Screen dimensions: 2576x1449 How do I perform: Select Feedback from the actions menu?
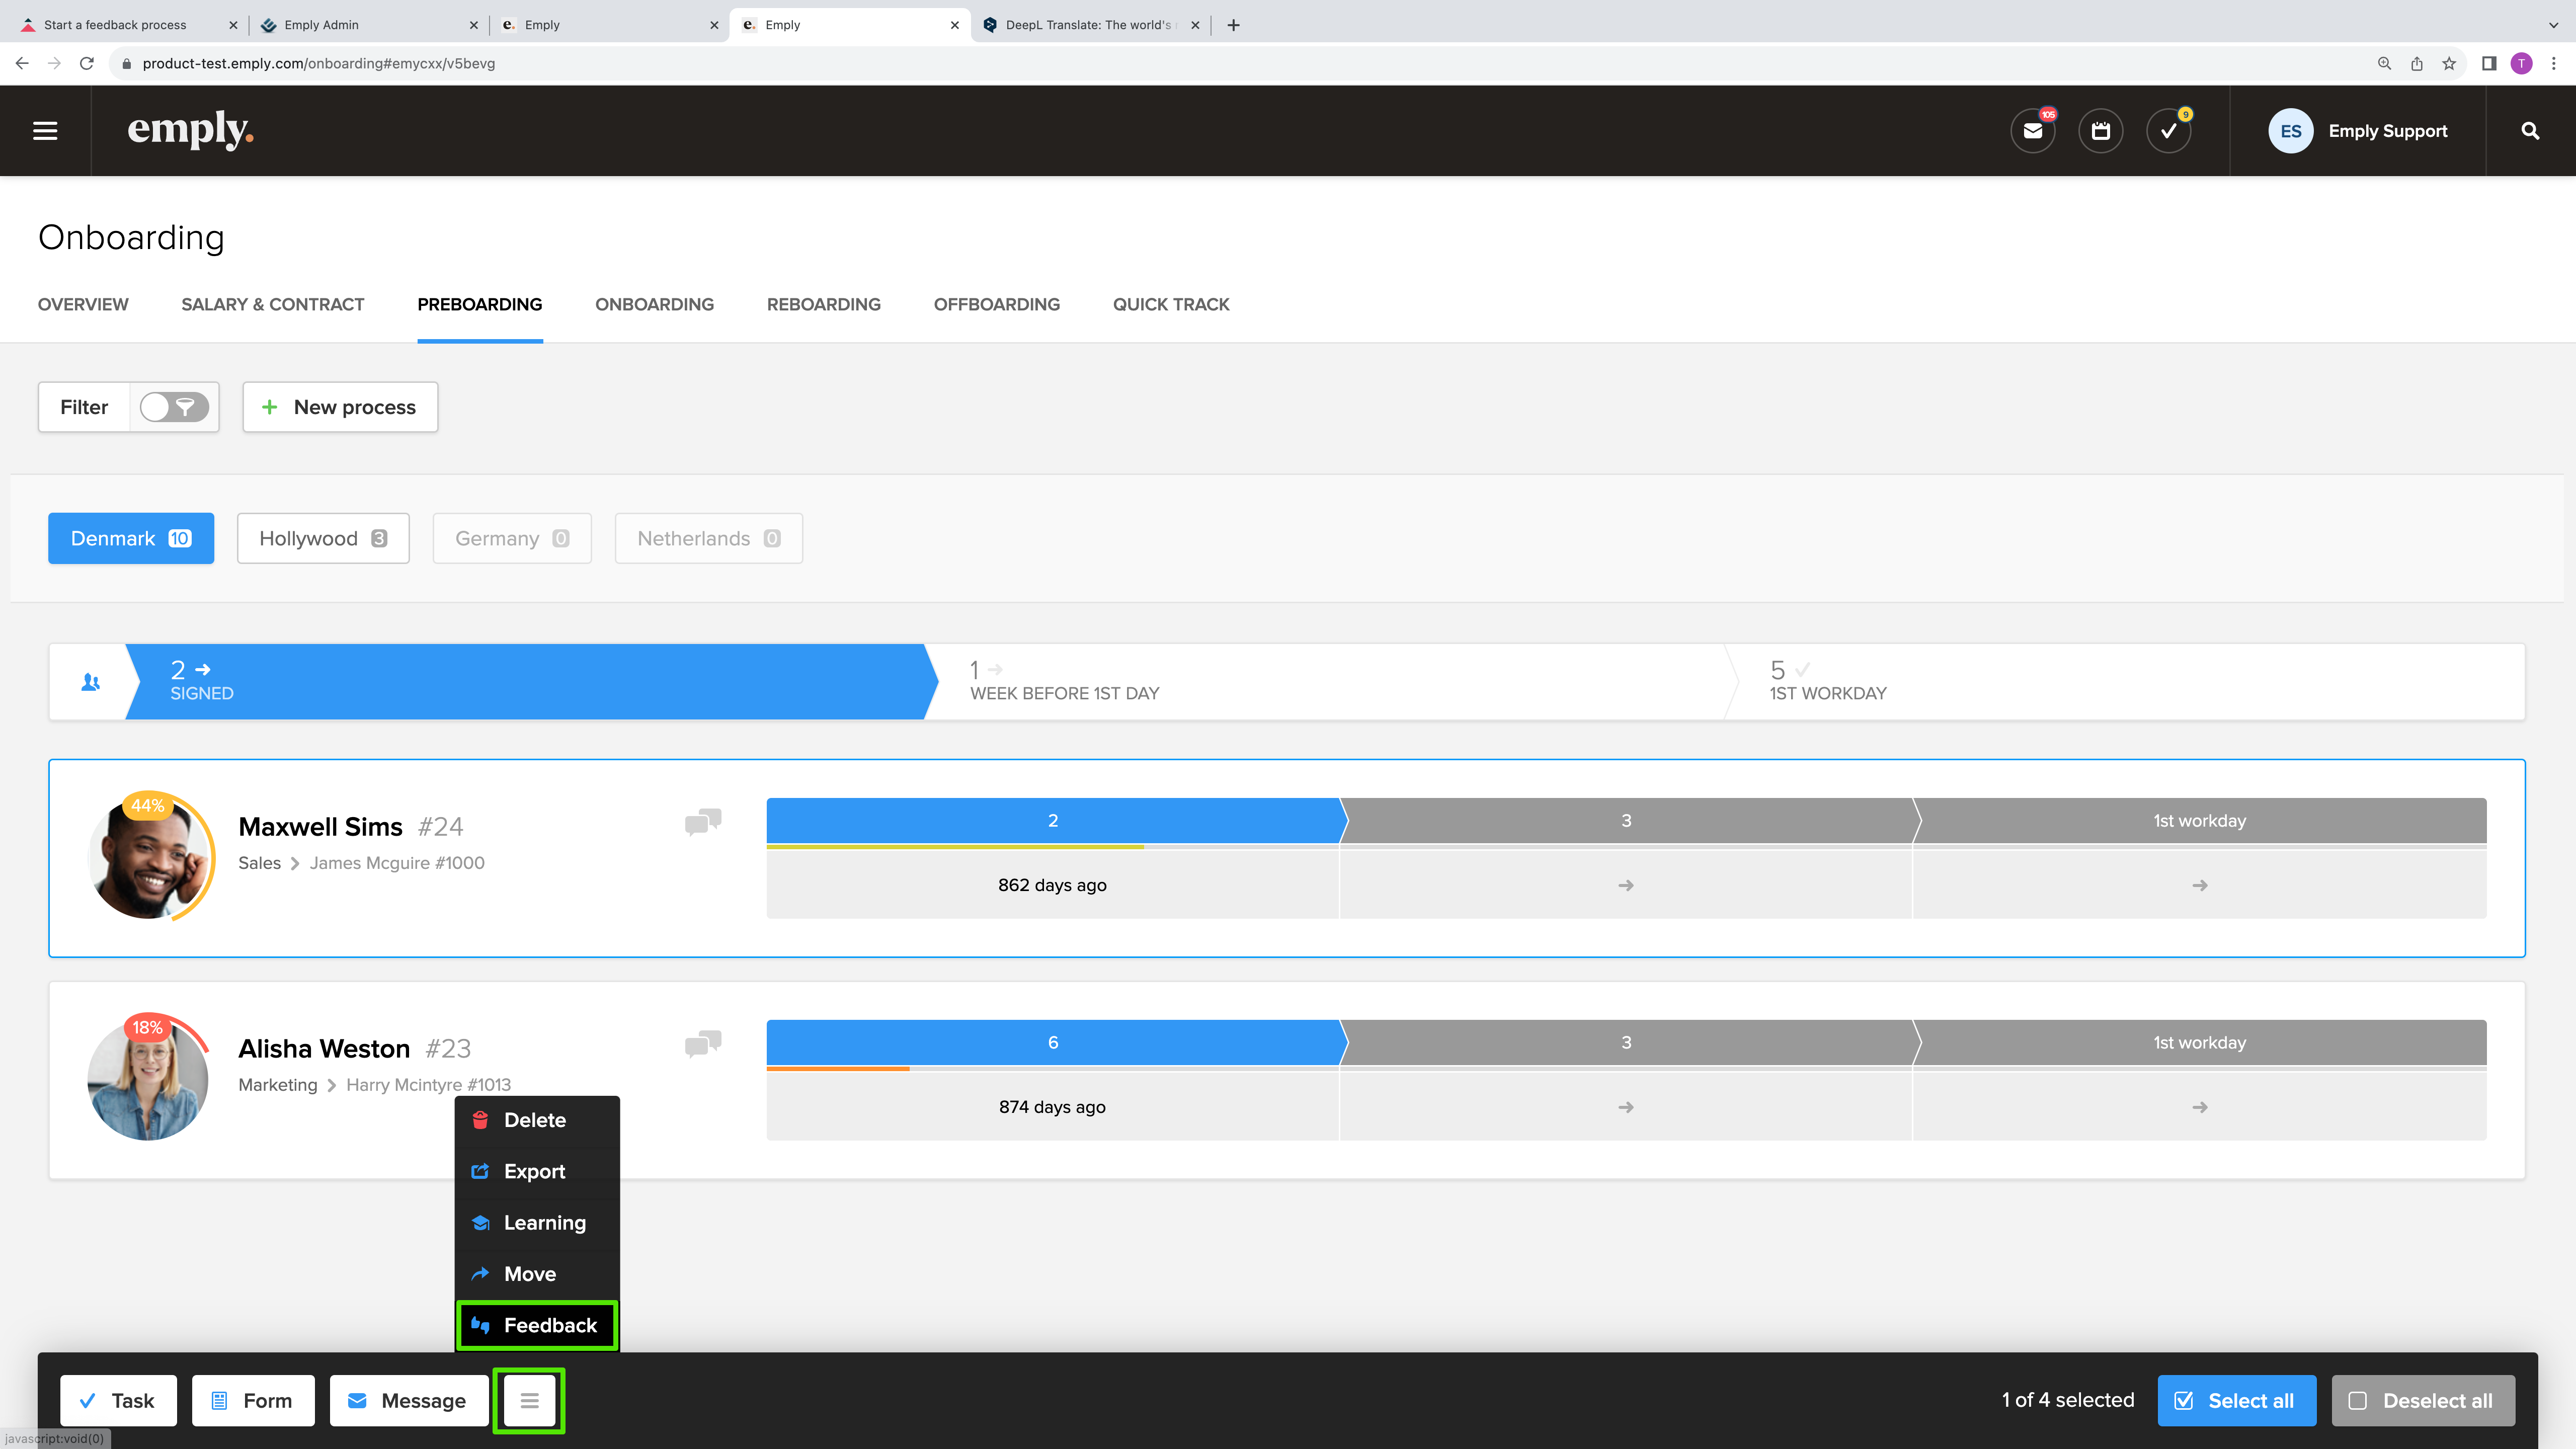[x=537, y=1325]
